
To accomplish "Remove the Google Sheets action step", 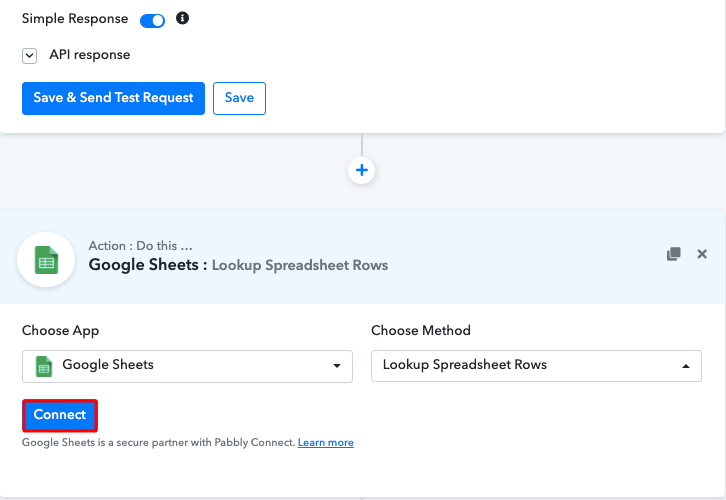I will (x=702, y=254).
